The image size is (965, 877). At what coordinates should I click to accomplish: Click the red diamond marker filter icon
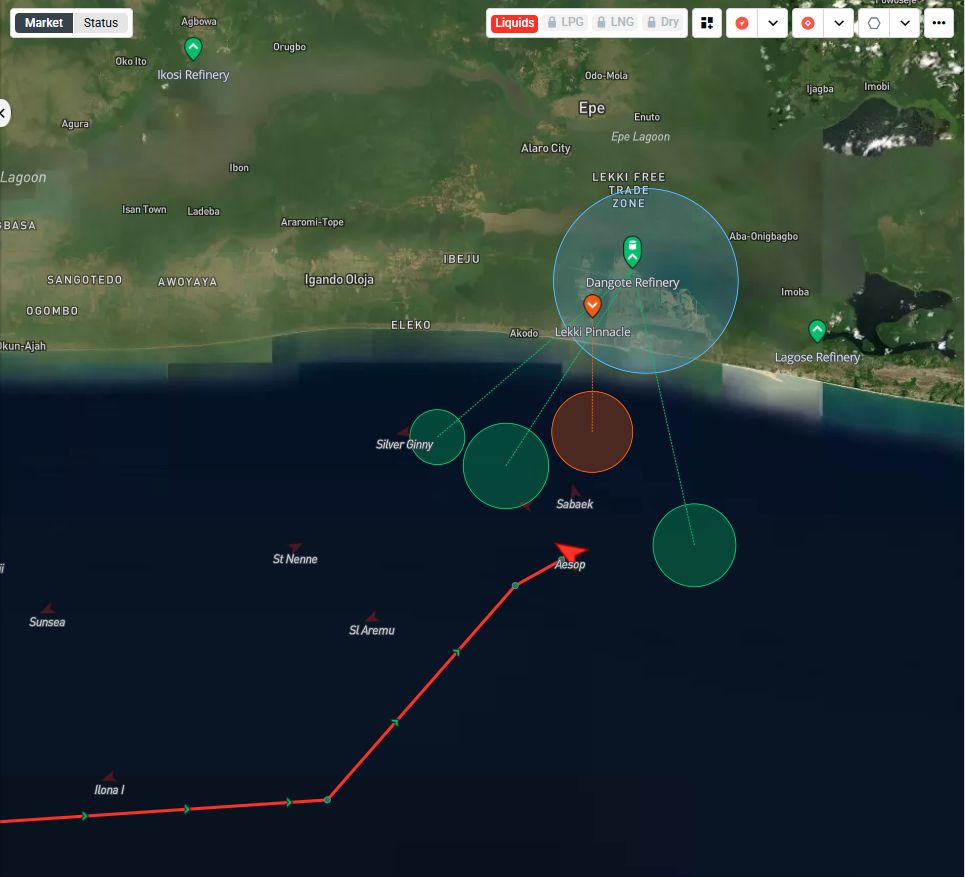(808, 23)
